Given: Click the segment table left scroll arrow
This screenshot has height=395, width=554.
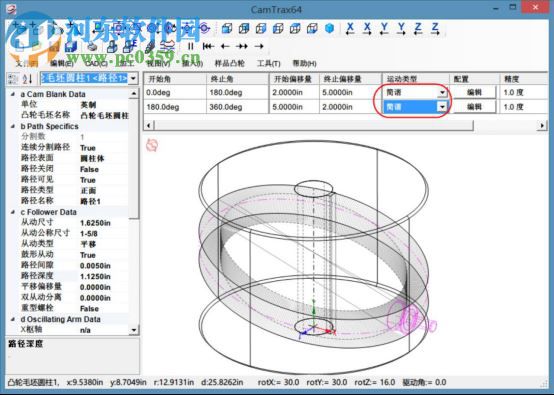Looking at the screenshot, I should [148, 125].
